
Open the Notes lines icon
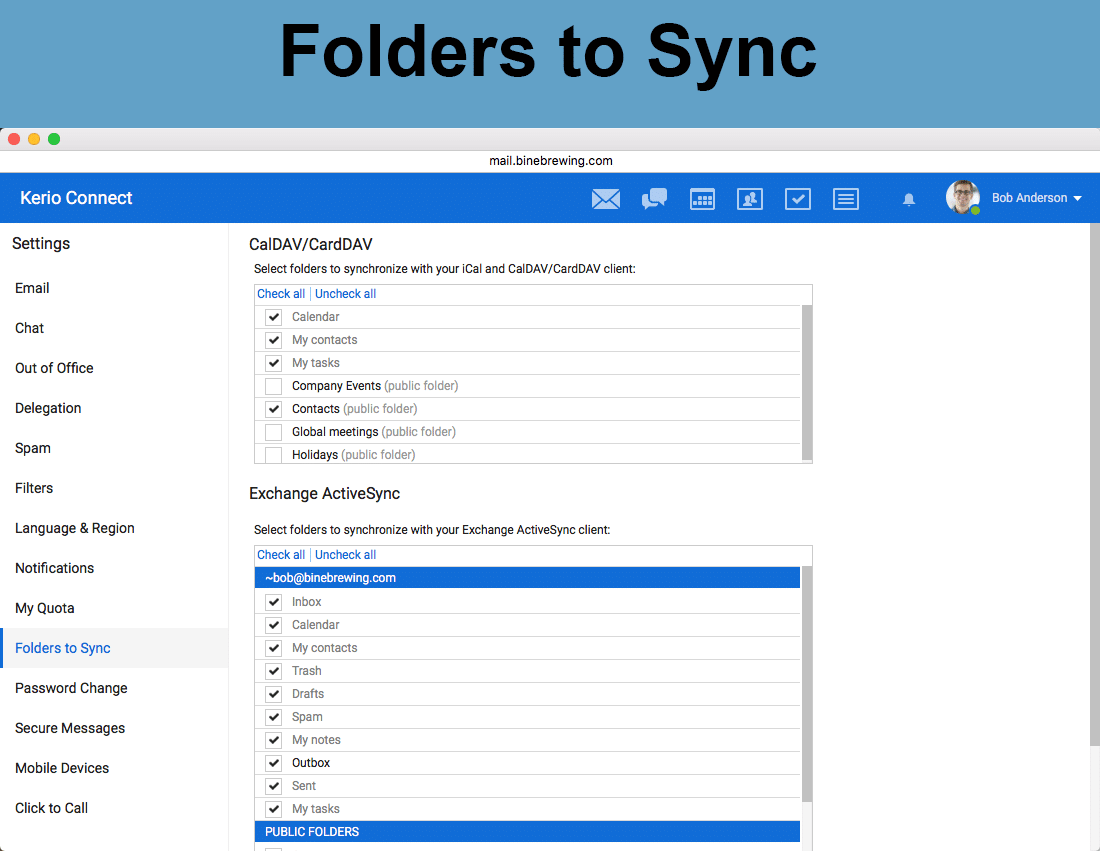pyautogui.click(x=845, y=199)
